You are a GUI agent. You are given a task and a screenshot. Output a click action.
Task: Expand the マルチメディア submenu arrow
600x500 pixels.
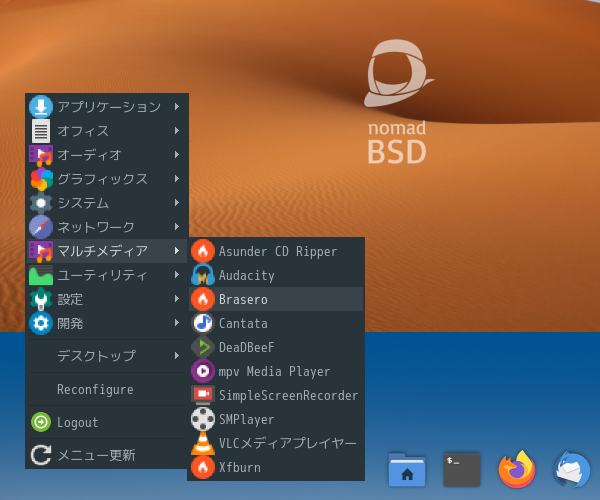177,251
